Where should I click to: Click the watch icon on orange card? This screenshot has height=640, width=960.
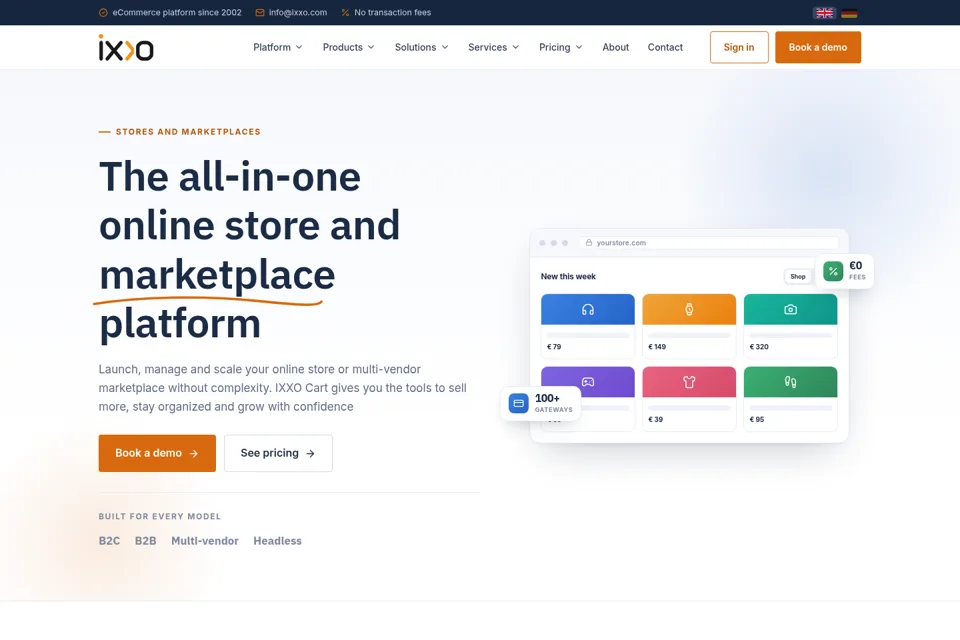(x=689, y=309)
